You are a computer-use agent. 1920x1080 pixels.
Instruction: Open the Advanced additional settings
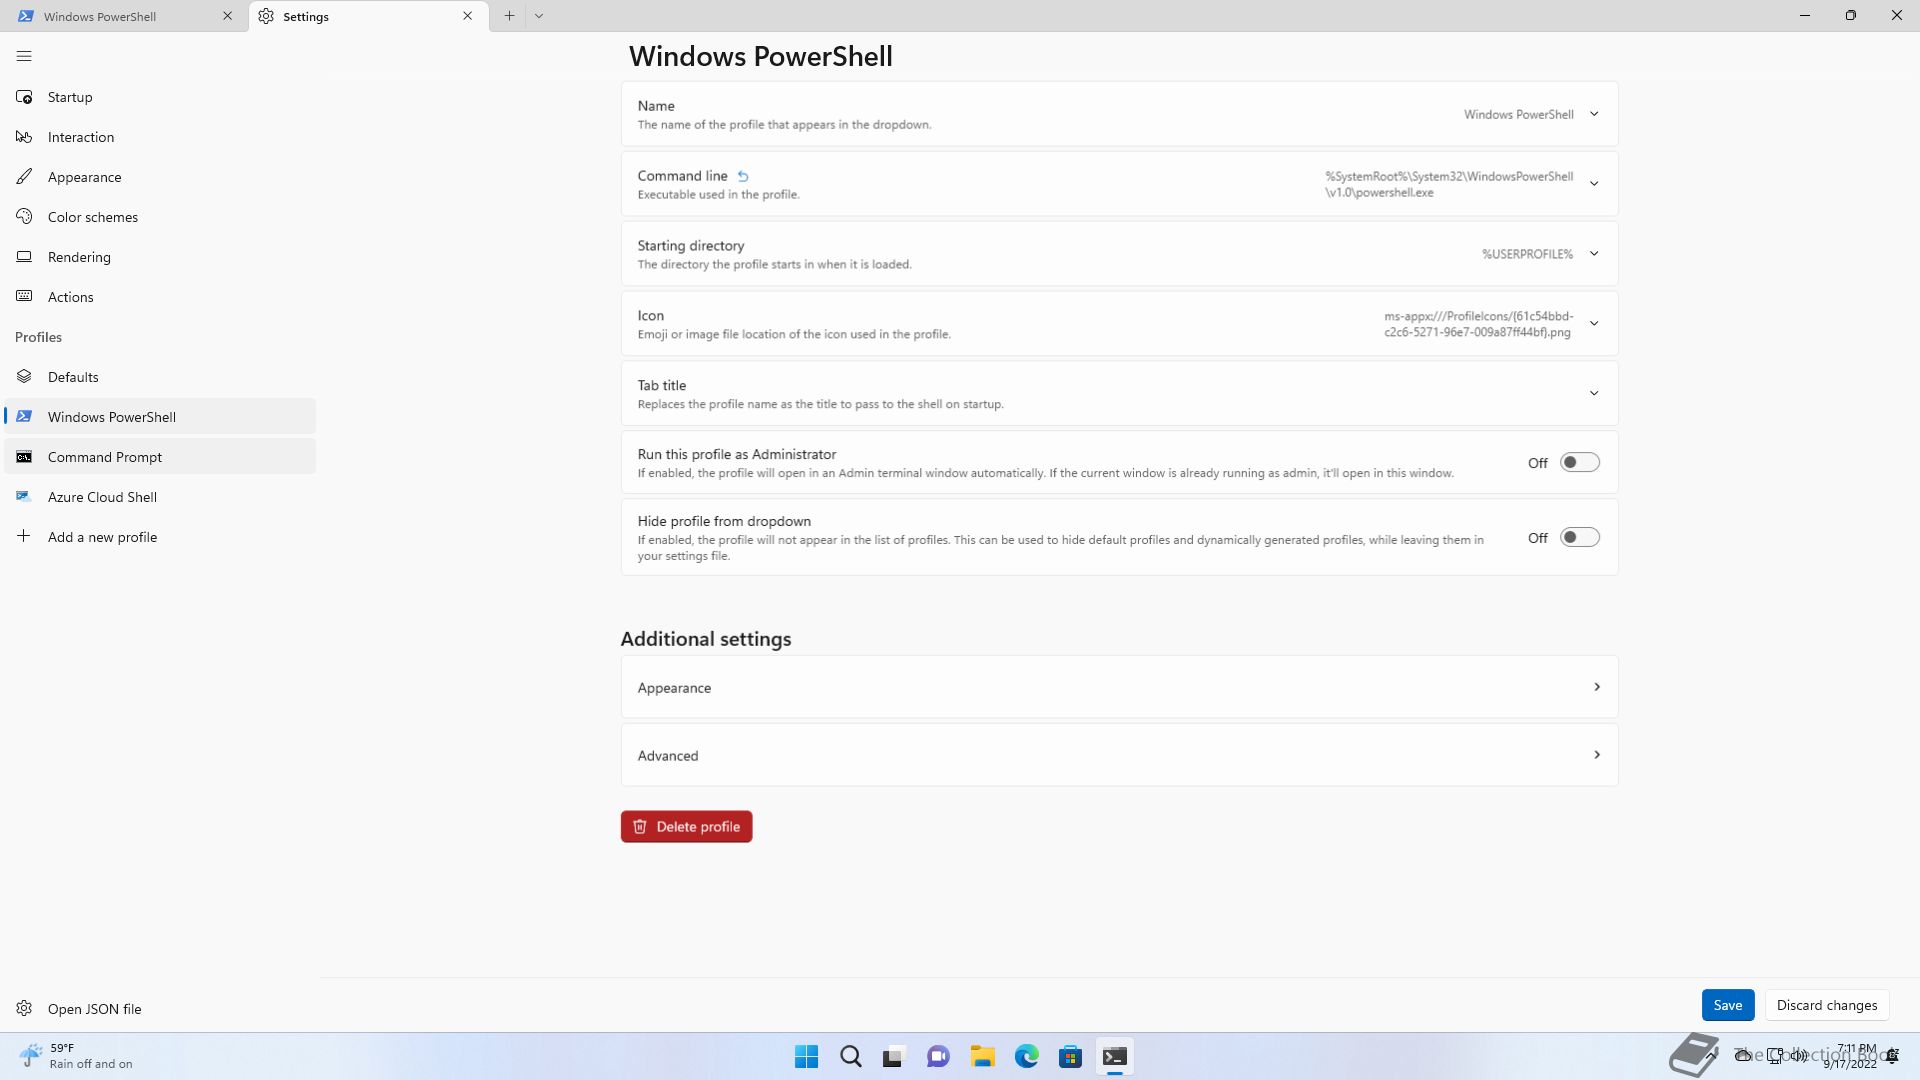point(1119,755)
